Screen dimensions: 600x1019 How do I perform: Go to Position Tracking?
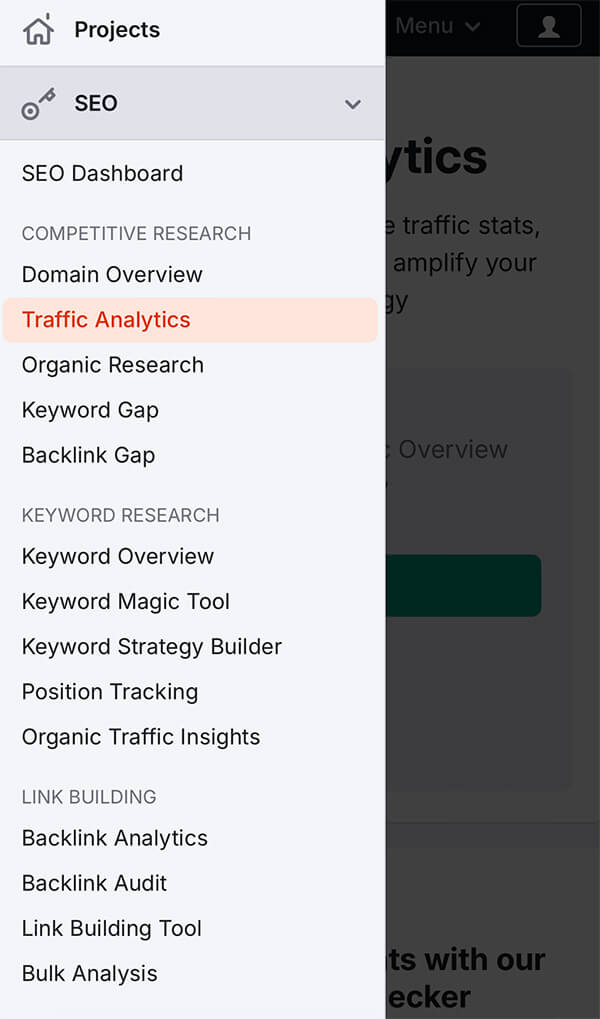click(110, 691)
